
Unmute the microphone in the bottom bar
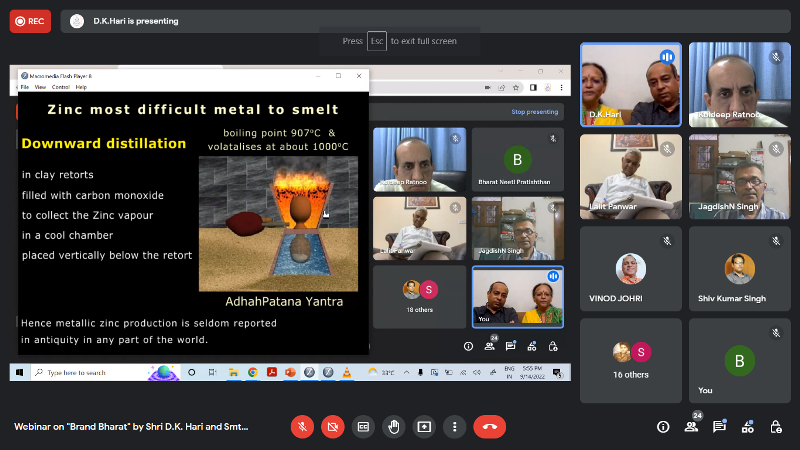pos(302,426)
